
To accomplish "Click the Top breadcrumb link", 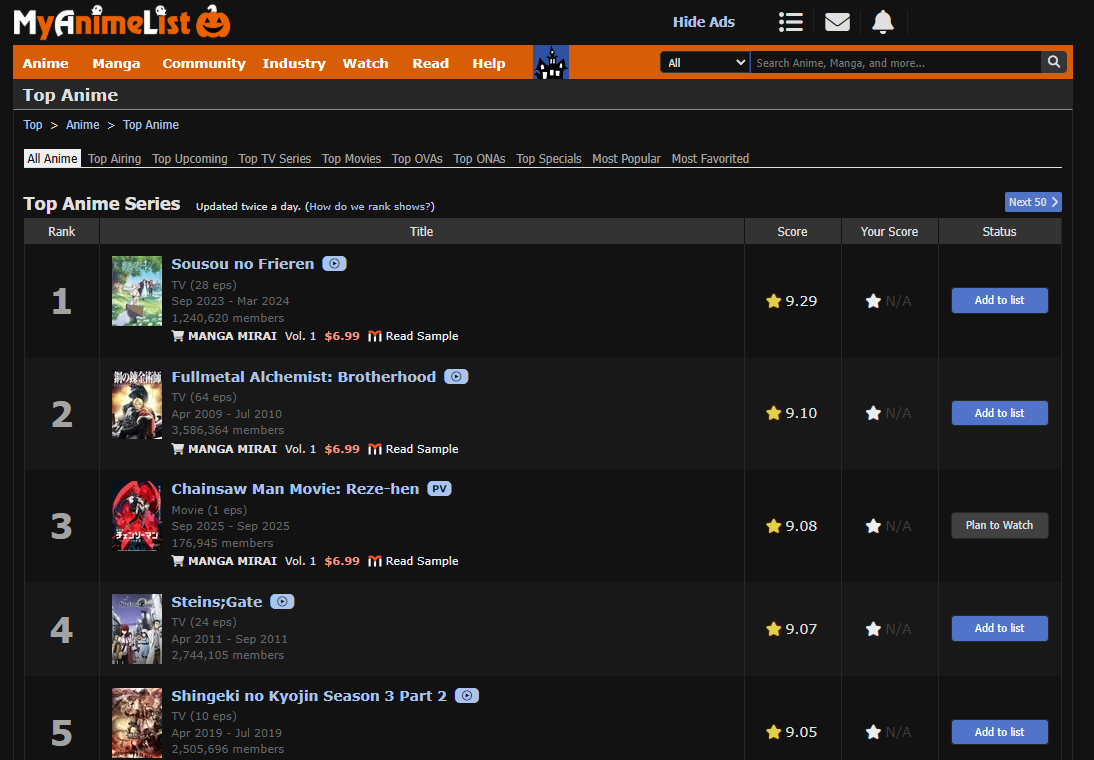I will (x=33, y=125).
